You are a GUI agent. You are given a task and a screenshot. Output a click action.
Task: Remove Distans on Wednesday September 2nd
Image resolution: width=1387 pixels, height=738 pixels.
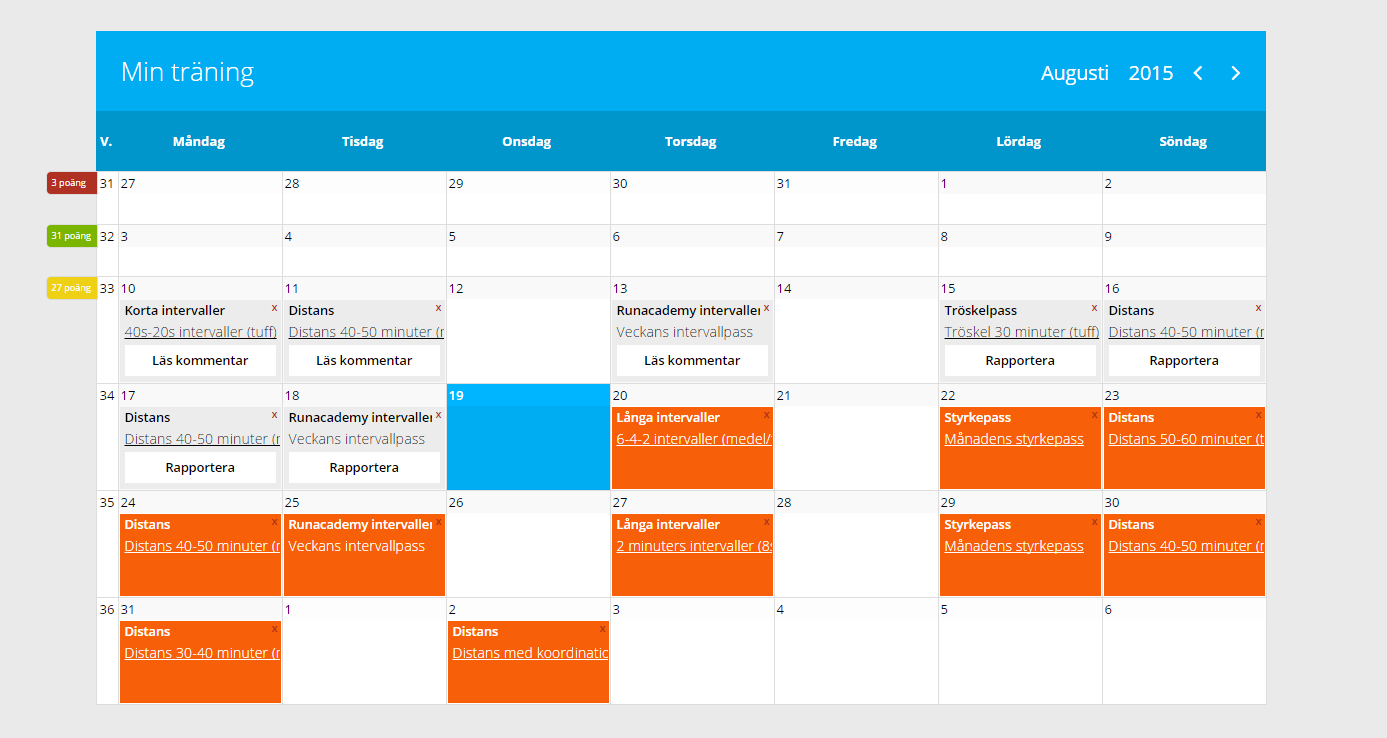click(x=602, y=629)
